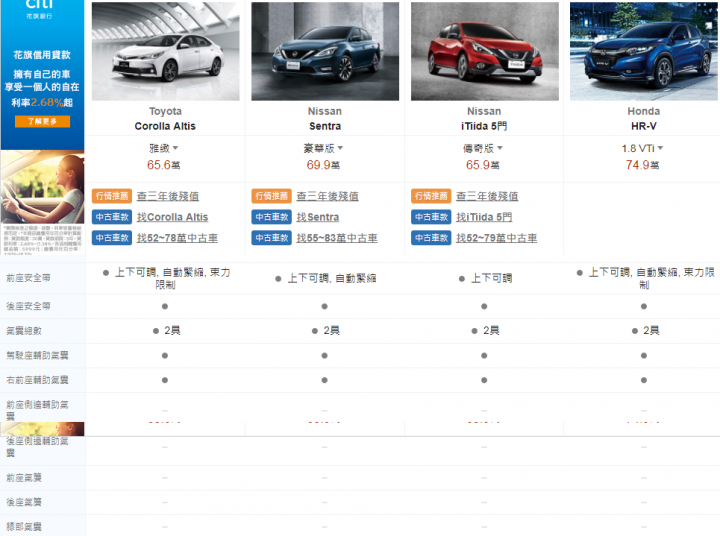Click the Honda brand name above HR-V

pos(644,111)
